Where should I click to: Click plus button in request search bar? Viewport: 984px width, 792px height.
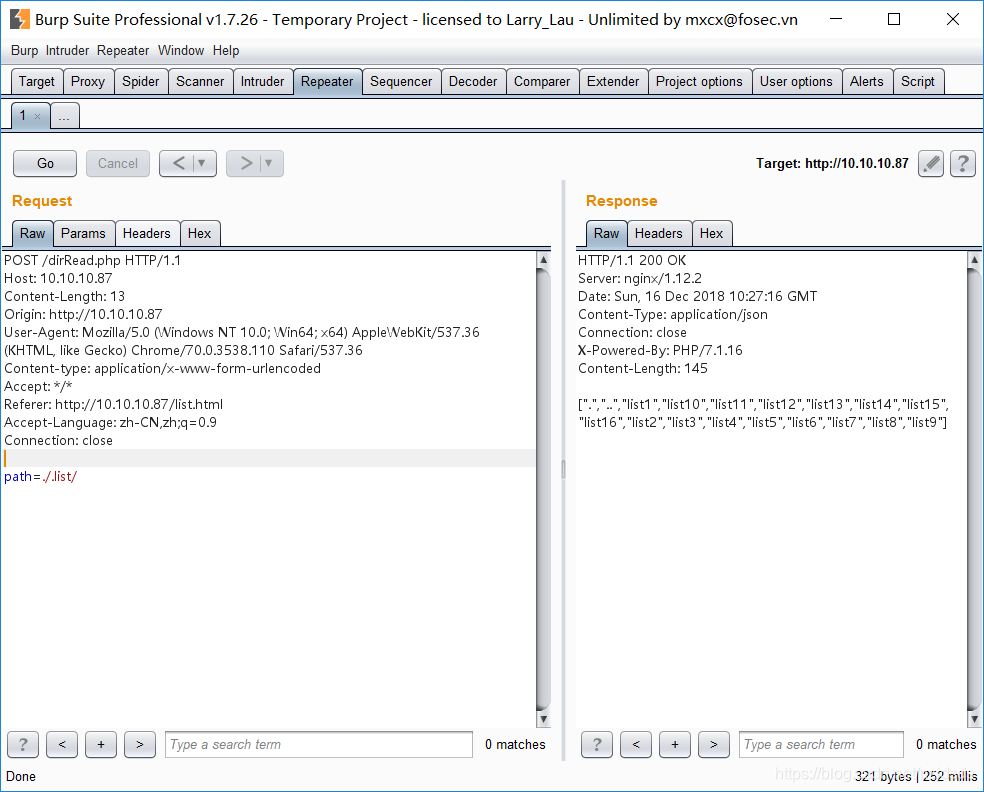pyautogui.click(x=101, y=744)
